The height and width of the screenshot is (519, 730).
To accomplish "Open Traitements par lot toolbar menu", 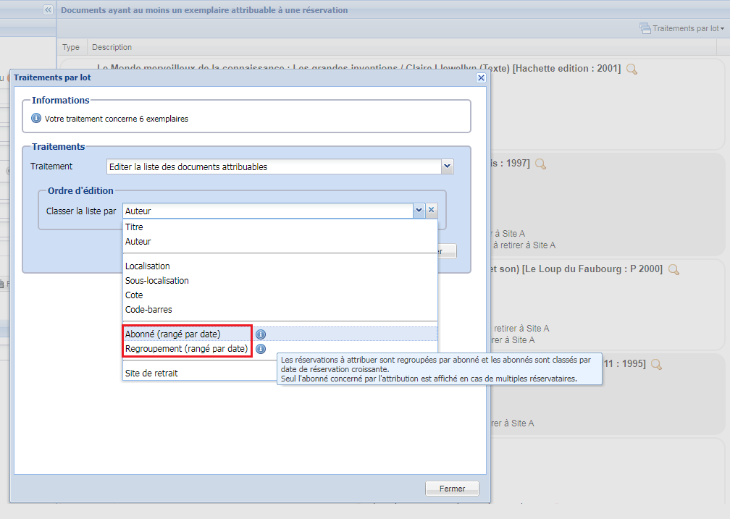I will click(680, 28).
